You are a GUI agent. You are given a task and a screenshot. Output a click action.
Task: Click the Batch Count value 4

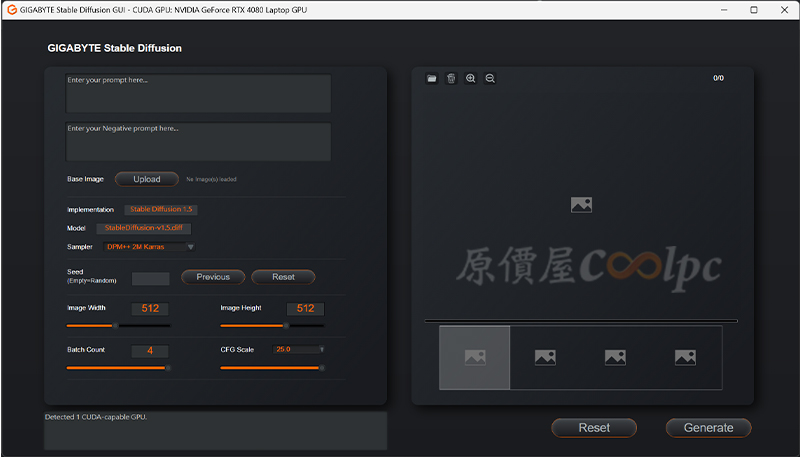coord(150,351)
